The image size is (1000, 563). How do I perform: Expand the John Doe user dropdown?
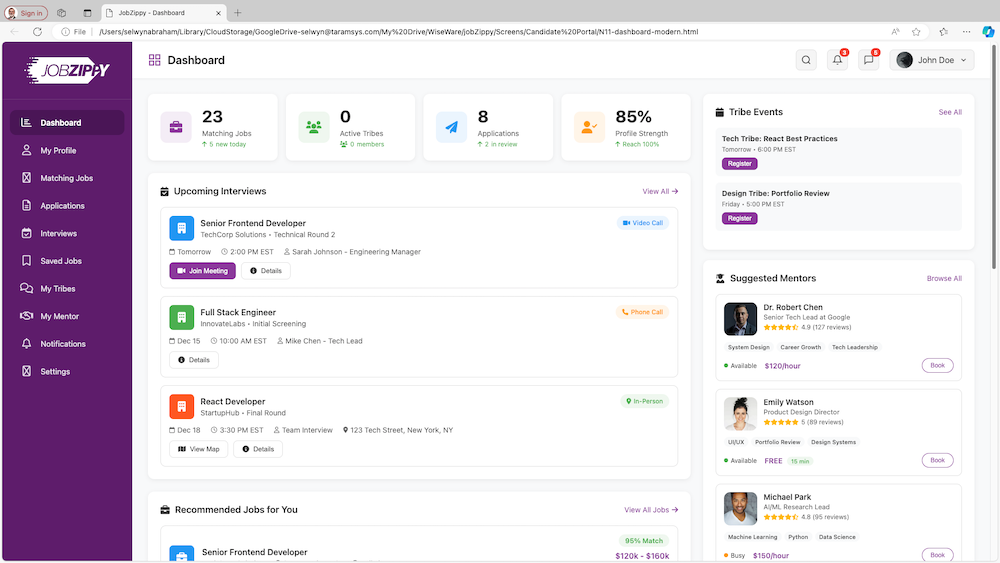932,60
